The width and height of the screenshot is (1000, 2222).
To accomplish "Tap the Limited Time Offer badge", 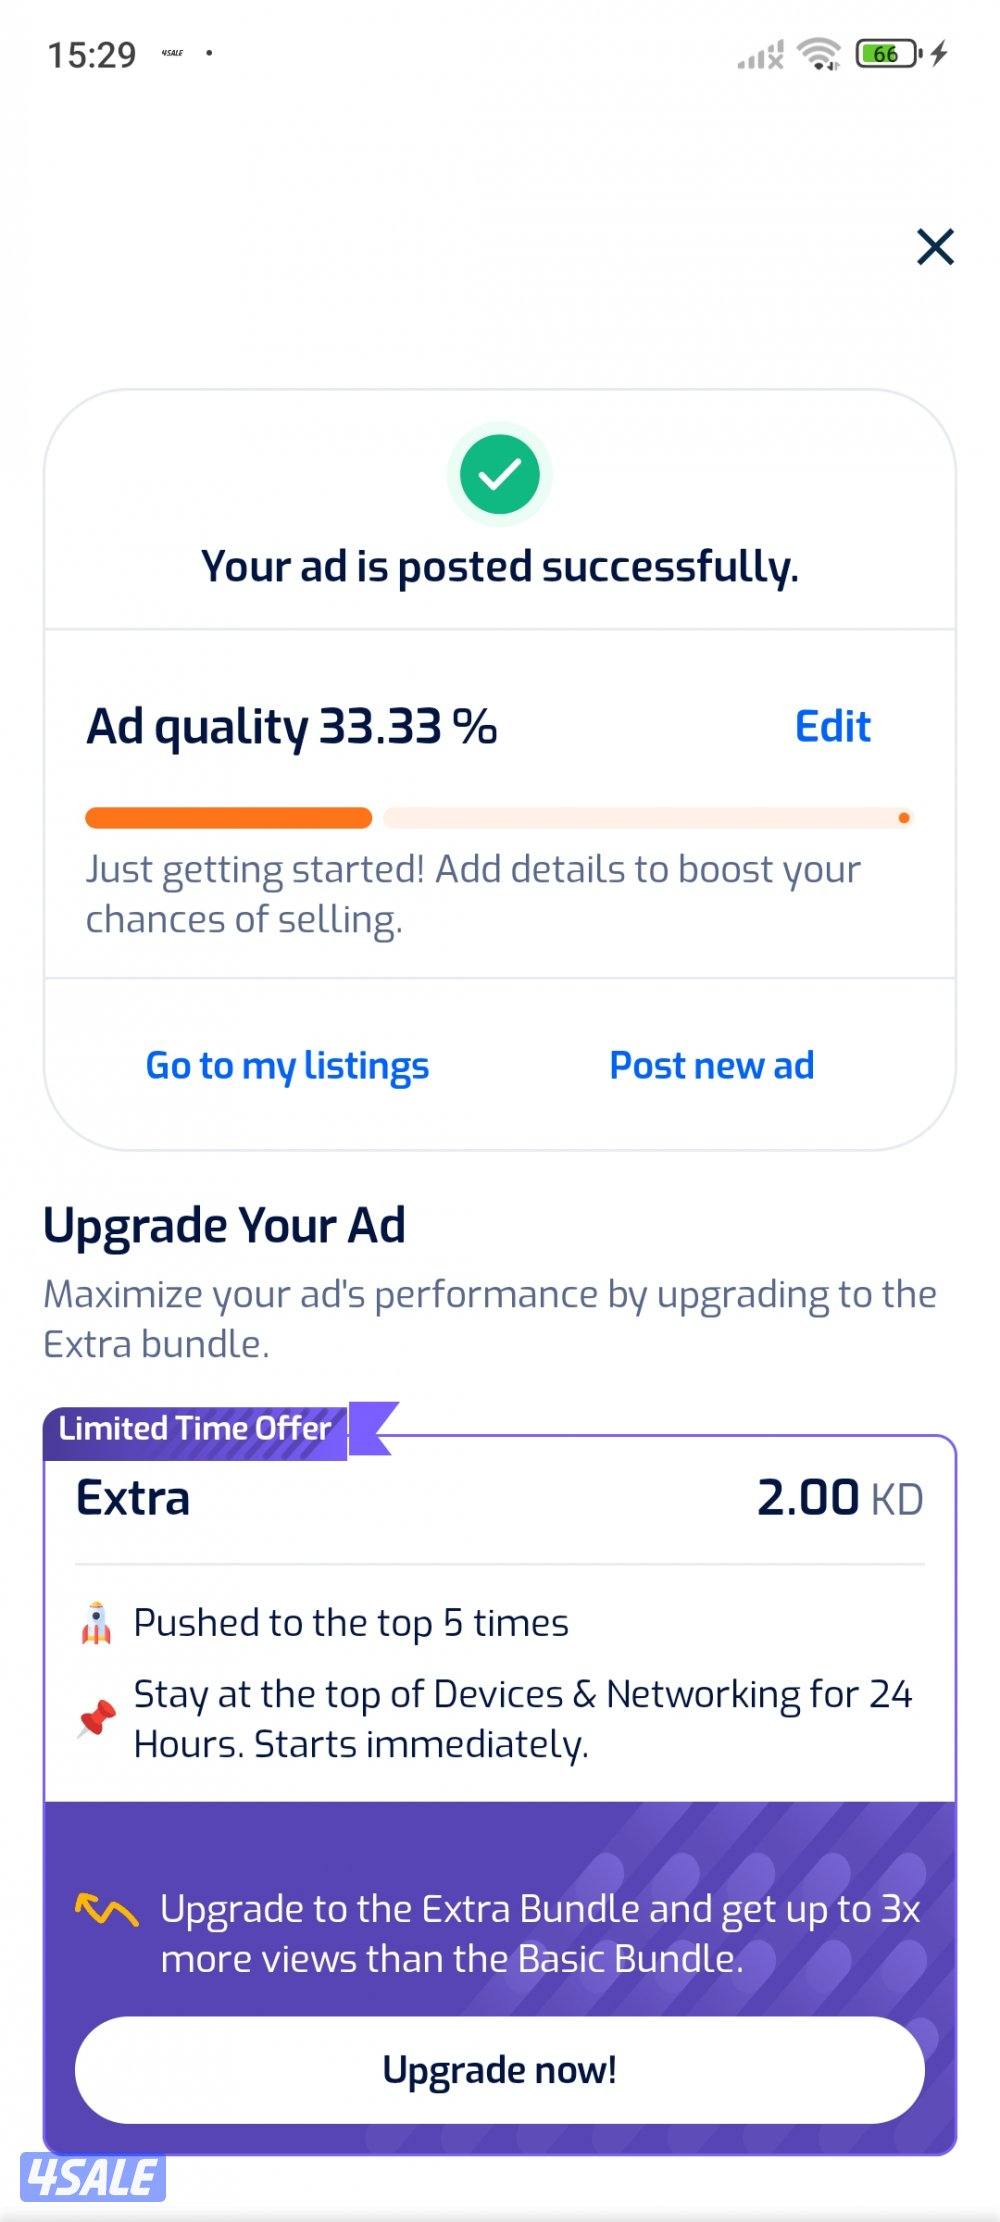I will click(x=196, y=1429).
